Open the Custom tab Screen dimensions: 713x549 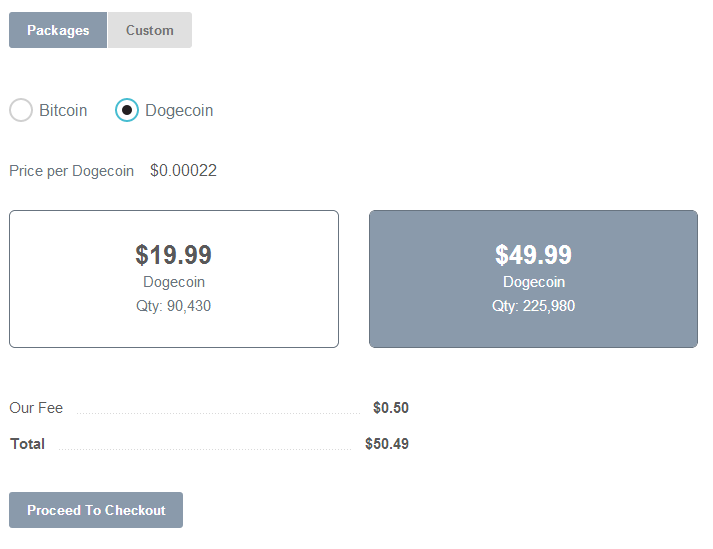pos(149,30)
